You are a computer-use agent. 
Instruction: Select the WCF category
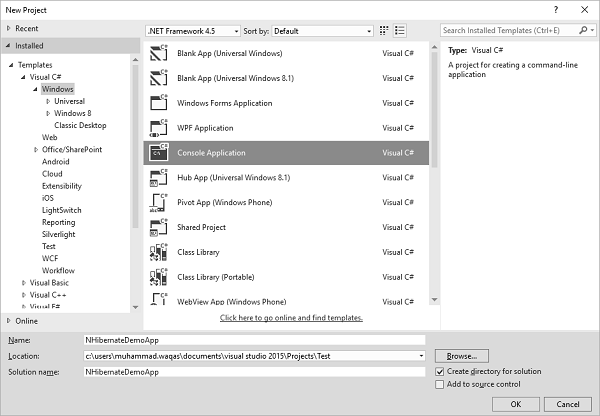50,259
